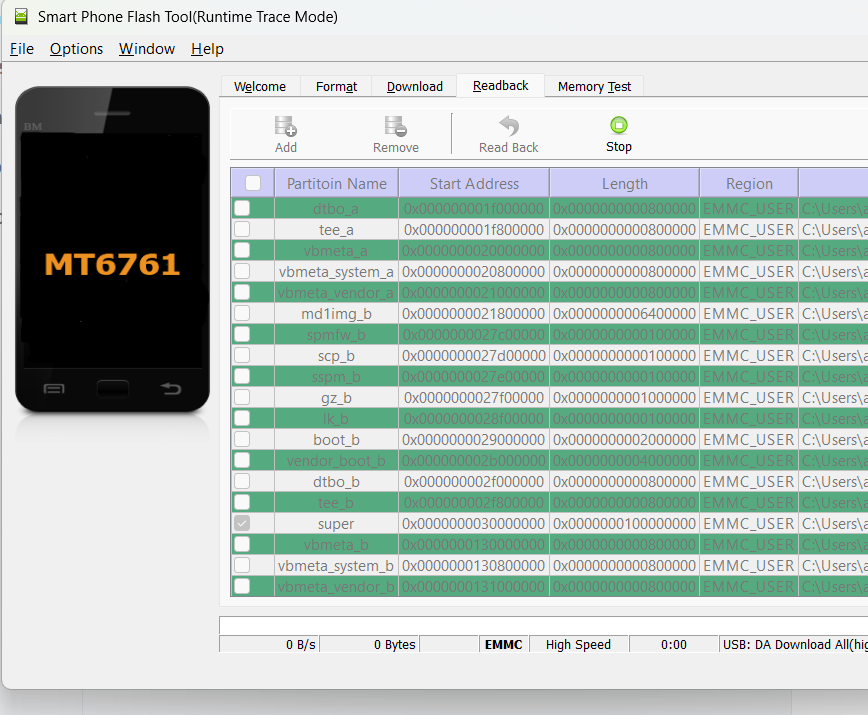Open the File menu
The height and width of the screenshot is (715, 868).
pos(22,49)
